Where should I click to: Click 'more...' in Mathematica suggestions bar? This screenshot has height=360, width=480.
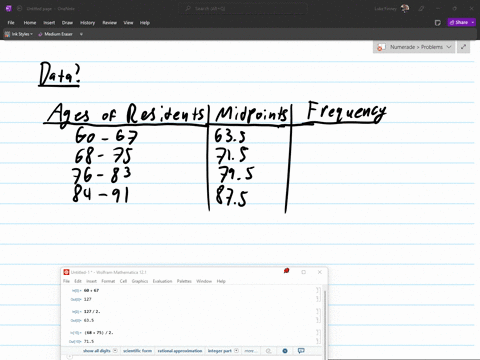click(x=250, y=351)
